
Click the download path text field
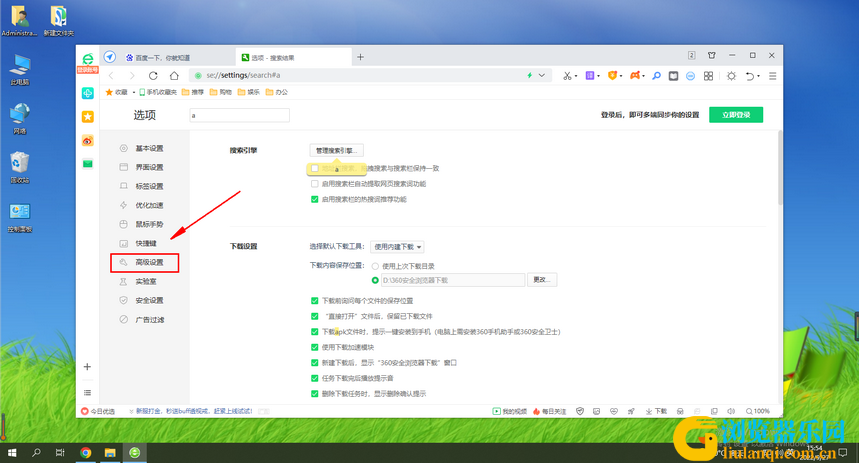coord(452,280)
